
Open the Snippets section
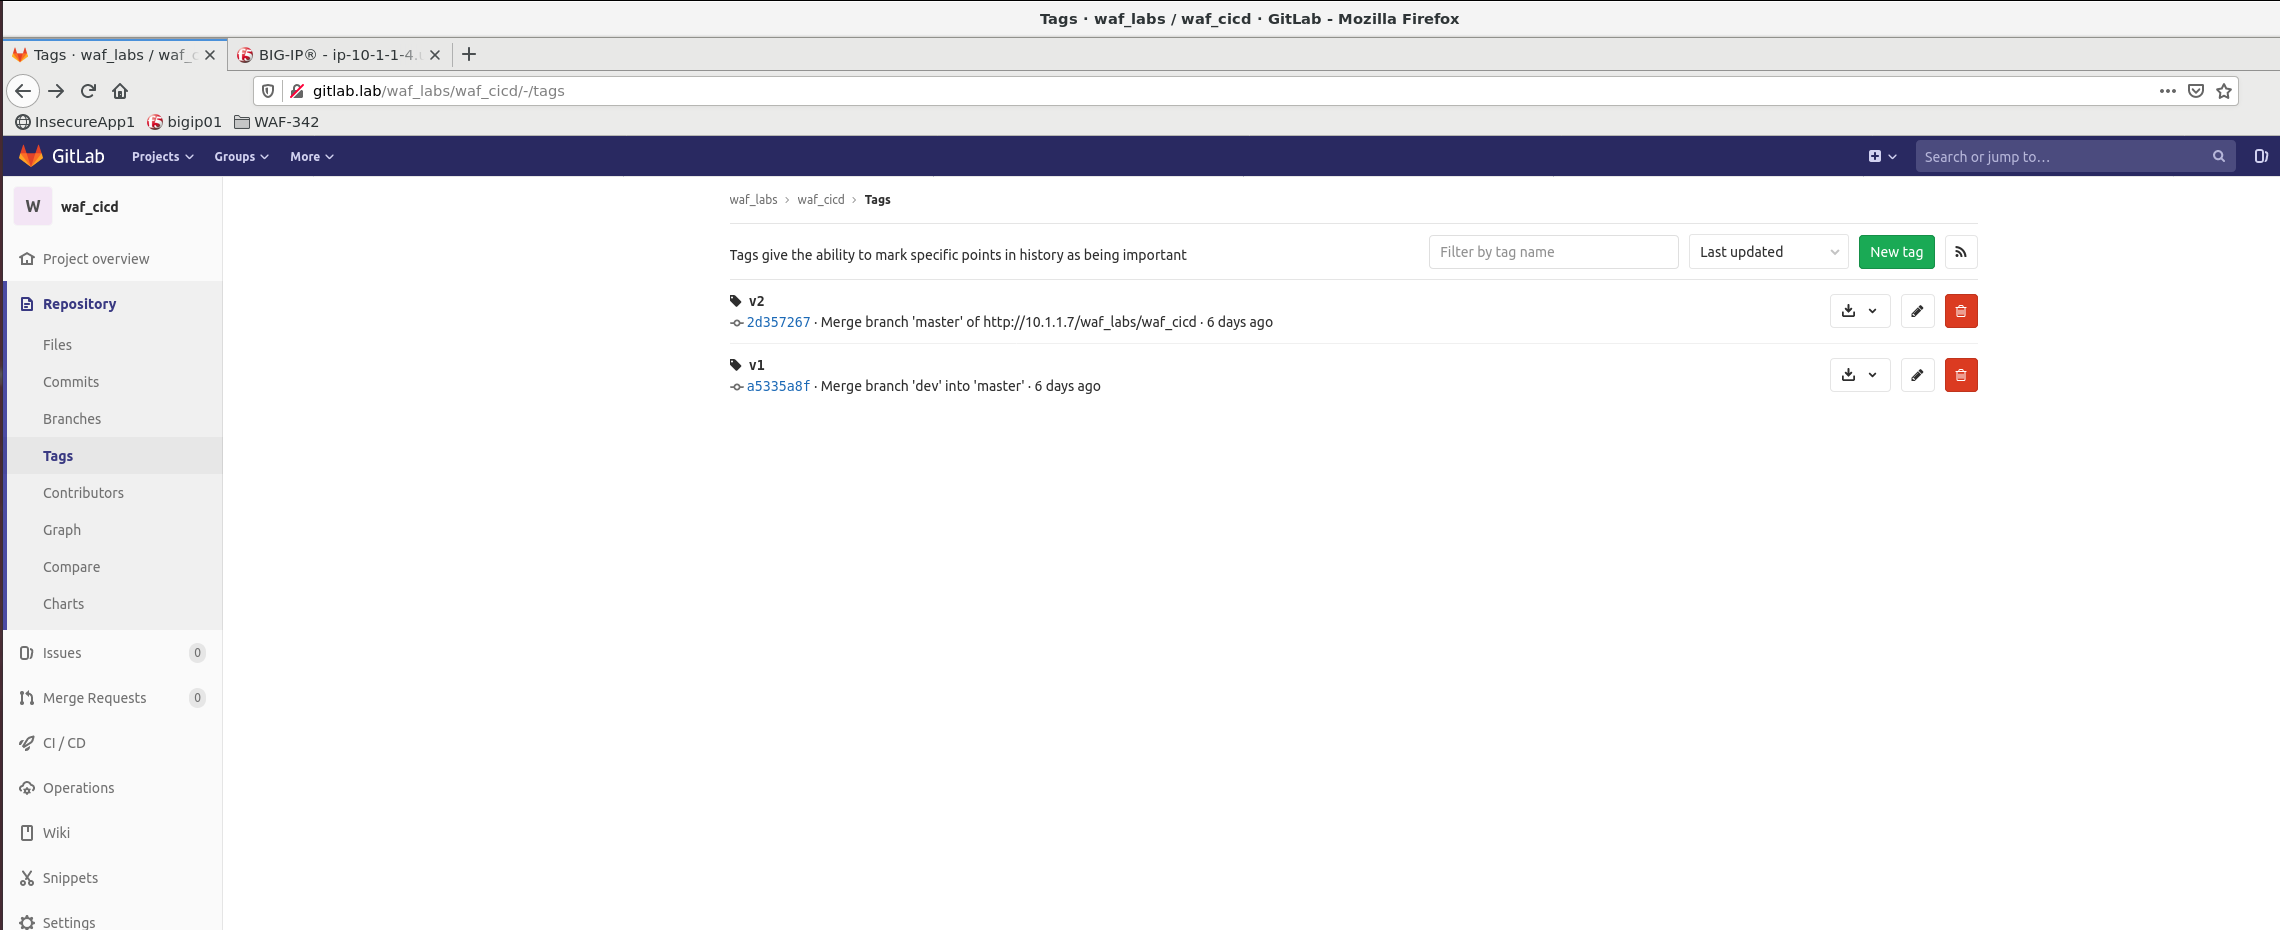point(70,878)
